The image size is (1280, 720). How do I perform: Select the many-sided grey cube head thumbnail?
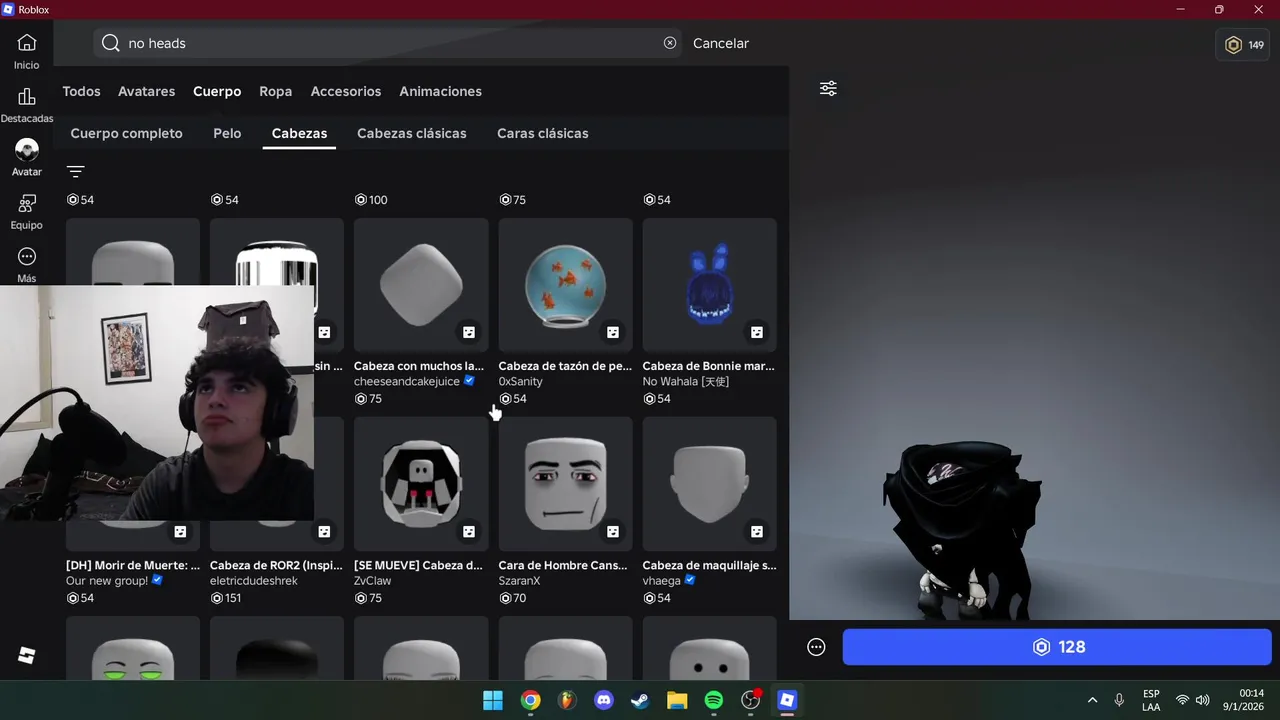coord(421,285)
